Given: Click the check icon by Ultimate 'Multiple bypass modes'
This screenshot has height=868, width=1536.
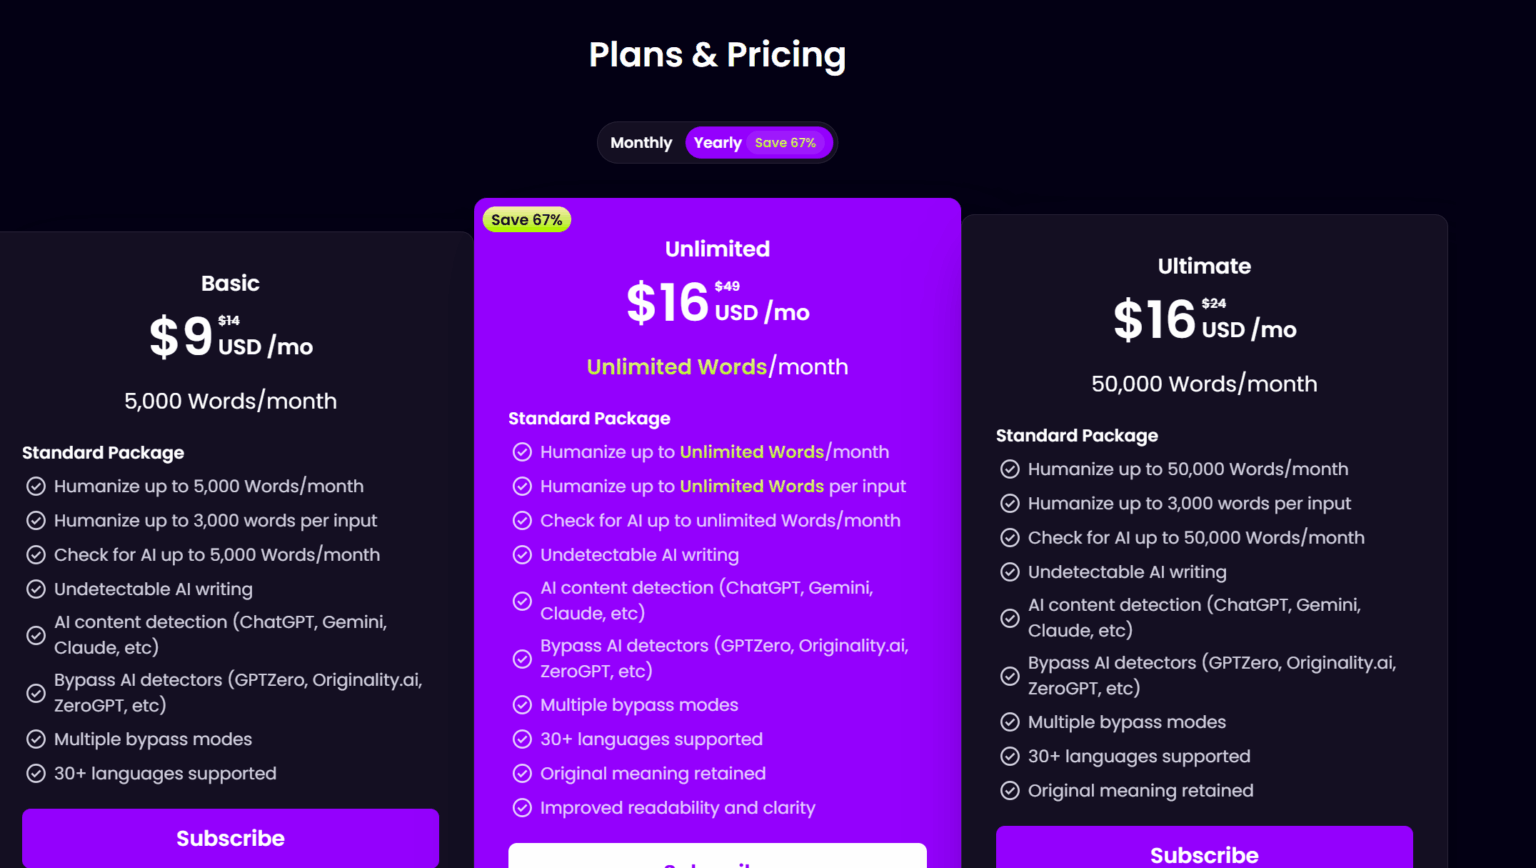Looking at the screenshot, I should [1010, 722].
